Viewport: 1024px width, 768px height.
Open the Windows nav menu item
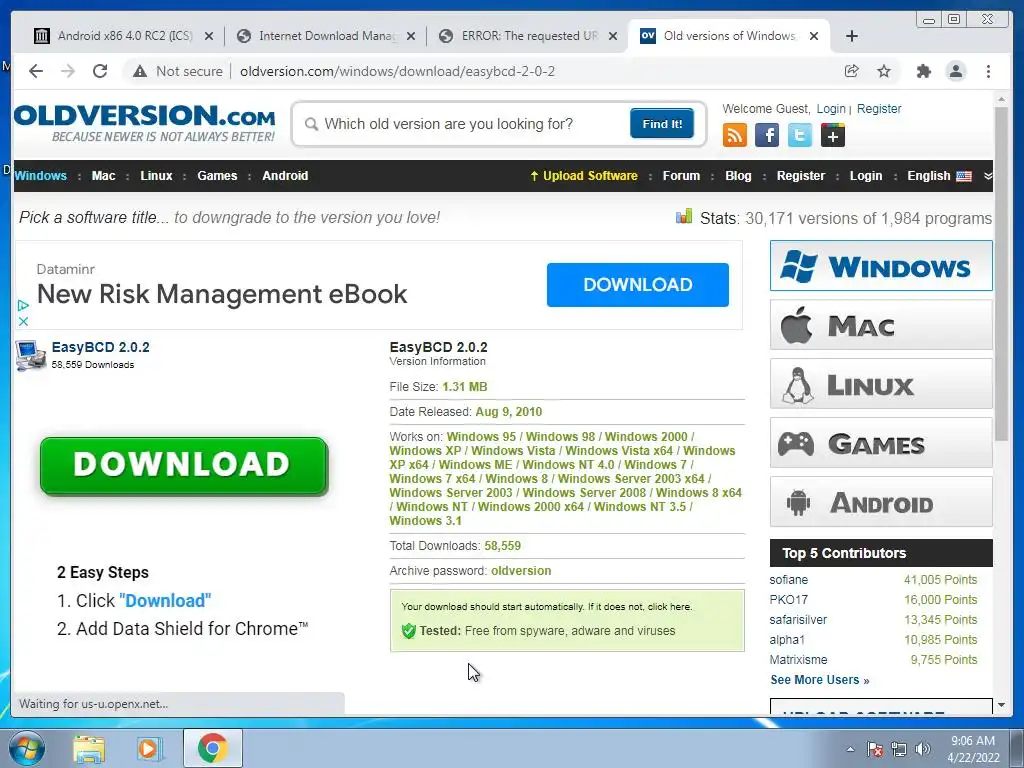point(40,176)
